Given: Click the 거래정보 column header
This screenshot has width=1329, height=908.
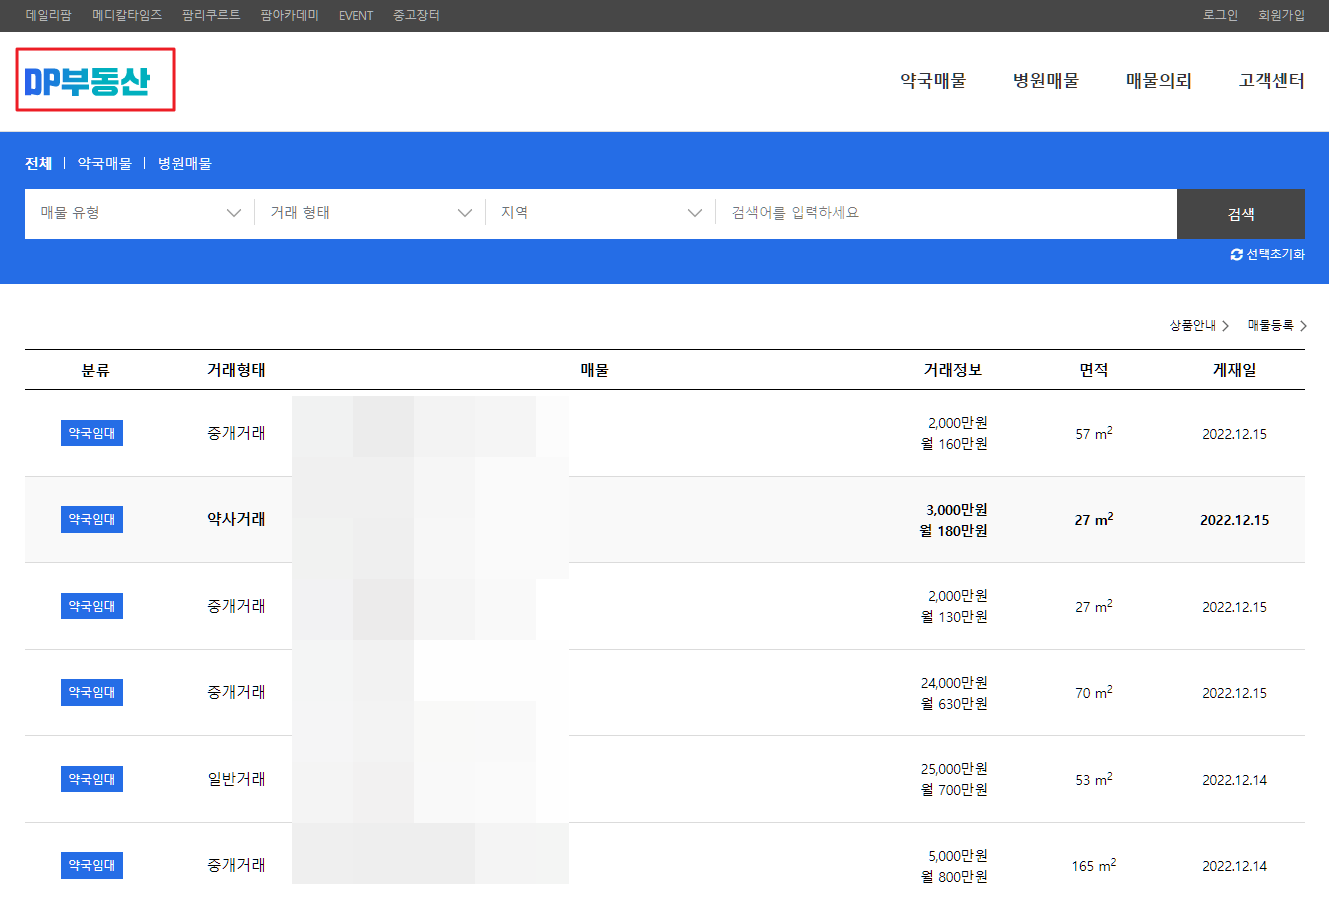Looking at the screenshot, I should click(953, 370).
